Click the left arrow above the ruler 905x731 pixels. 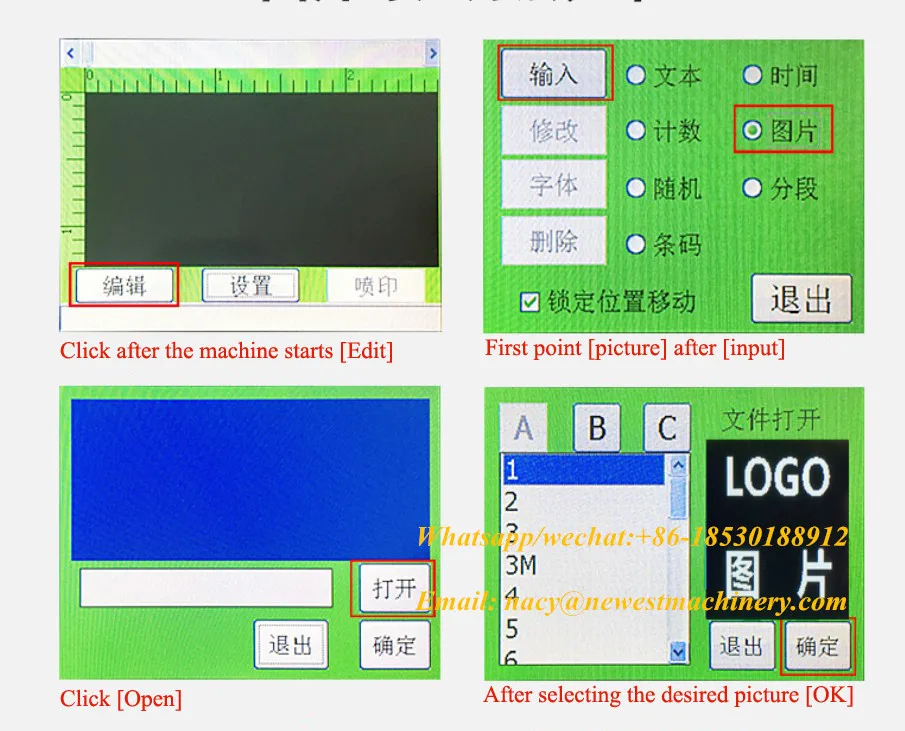tap(70, 54)
